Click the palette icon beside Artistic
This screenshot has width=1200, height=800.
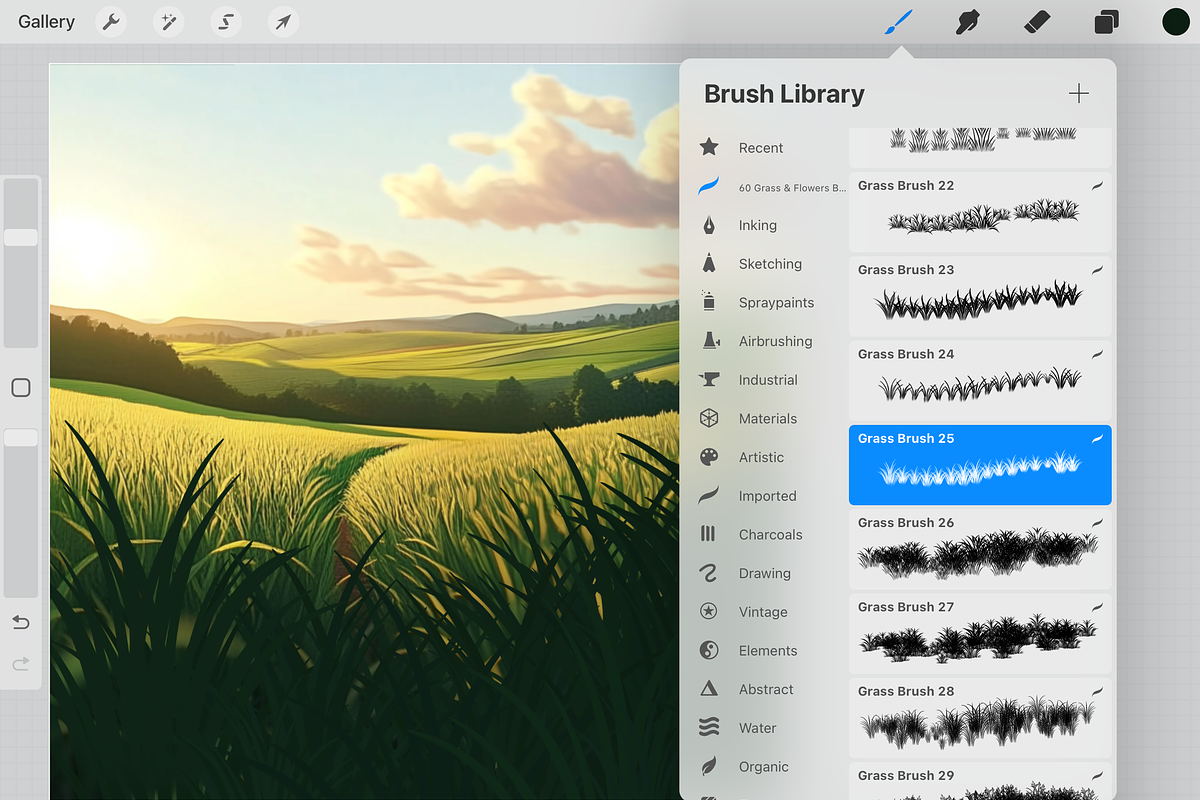point(709,457)
